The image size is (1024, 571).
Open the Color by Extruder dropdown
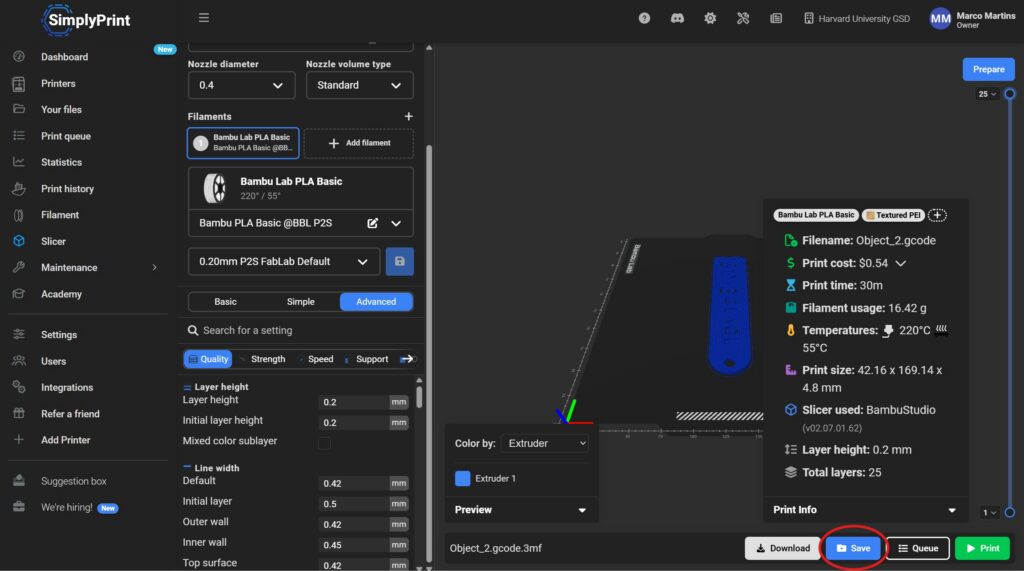545,443
